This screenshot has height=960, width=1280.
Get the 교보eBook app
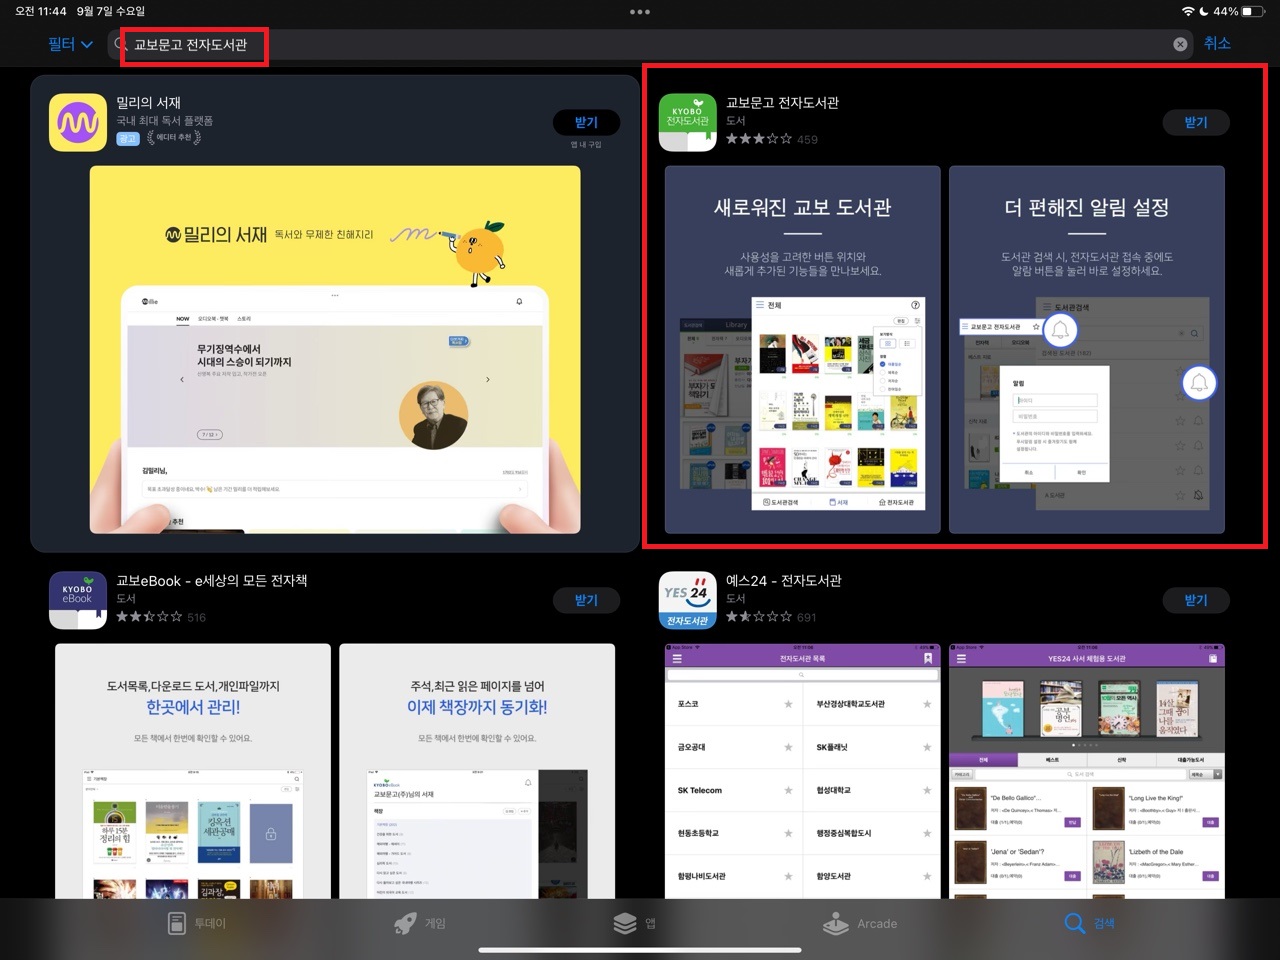point(586,600)
